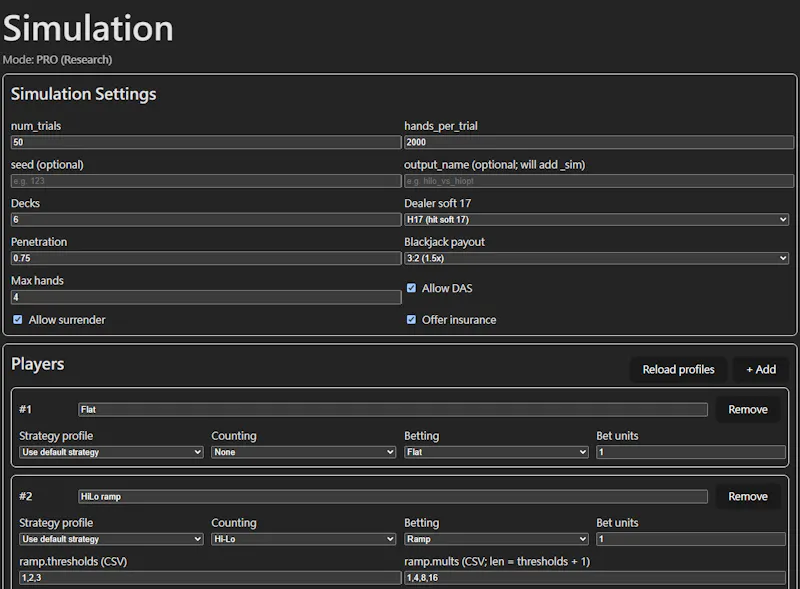Expand the Blackjack payout dropdown
Image resolution: width=800 pixels, height=589 pixels.
pos(596,258)
